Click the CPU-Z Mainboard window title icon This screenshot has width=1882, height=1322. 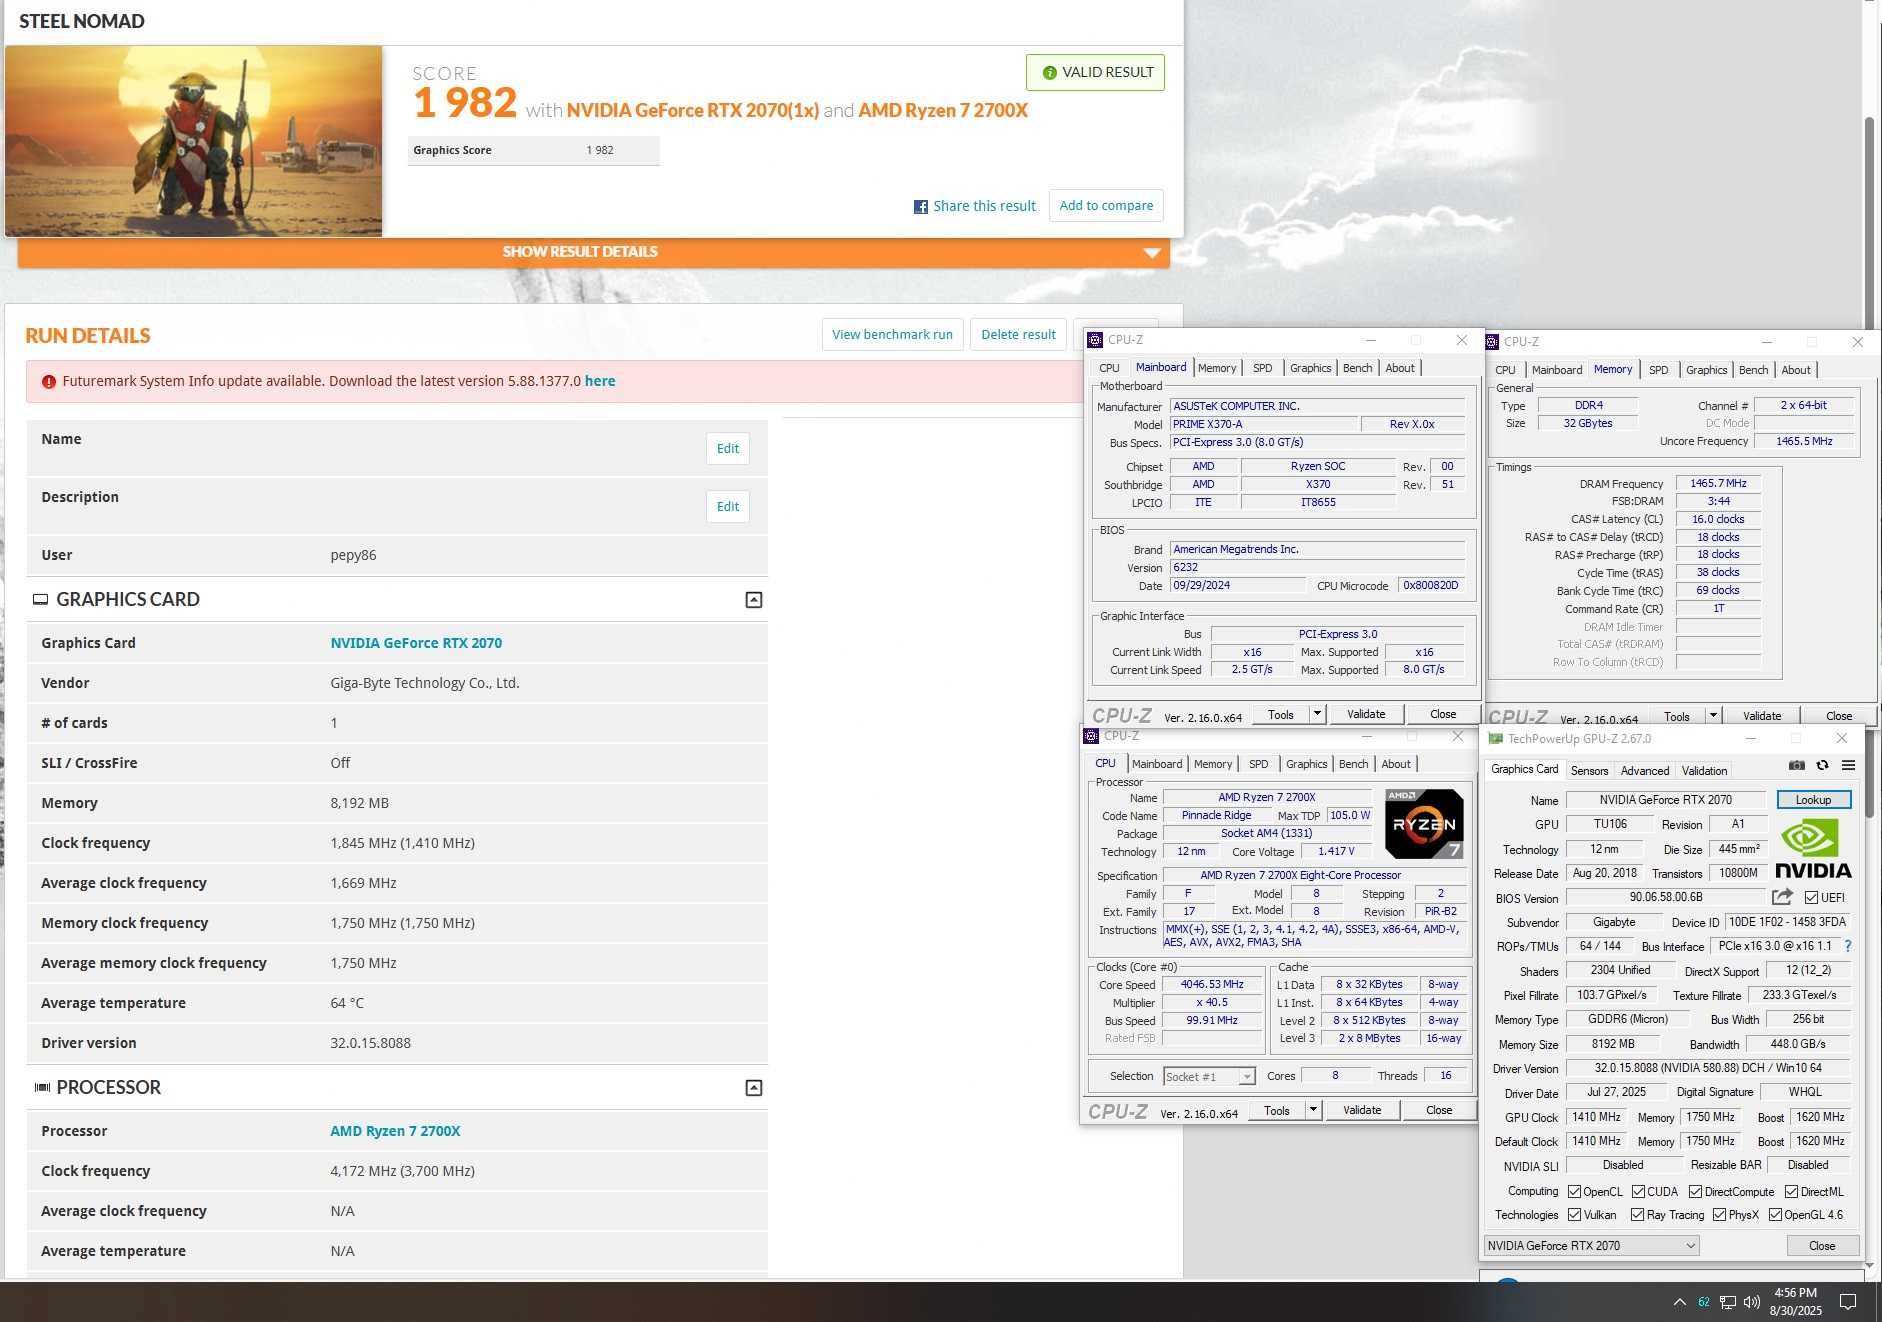coord(1096,340)
